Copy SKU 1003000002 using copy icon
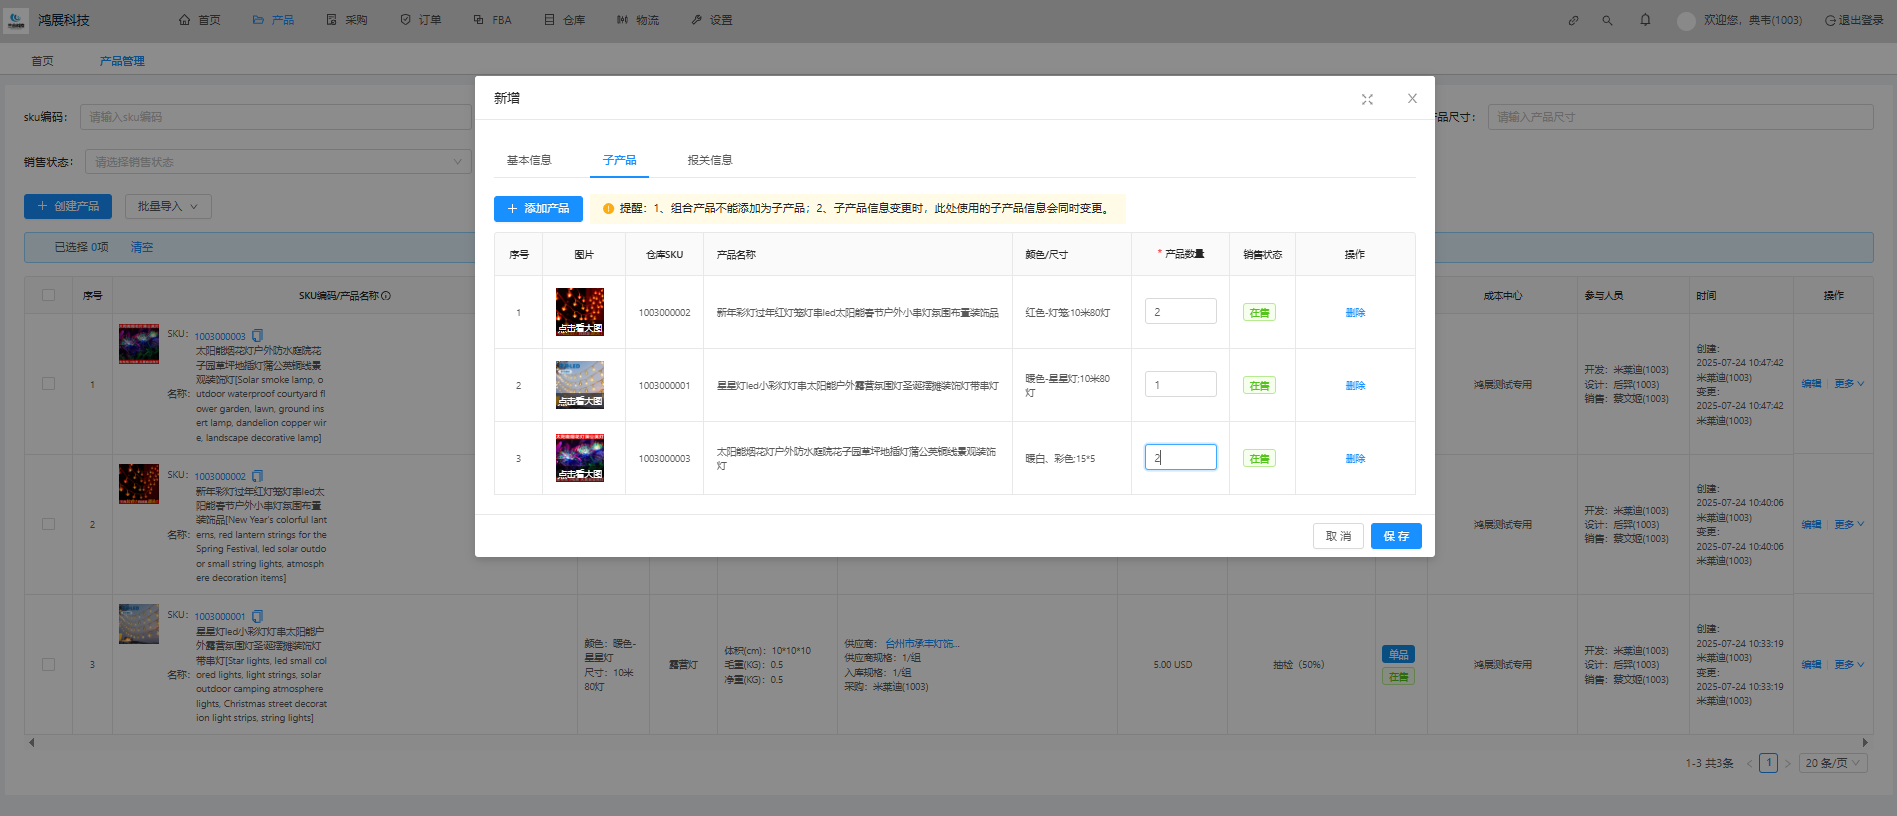This screenshot has height=816, width=1897. click(257, 476)
